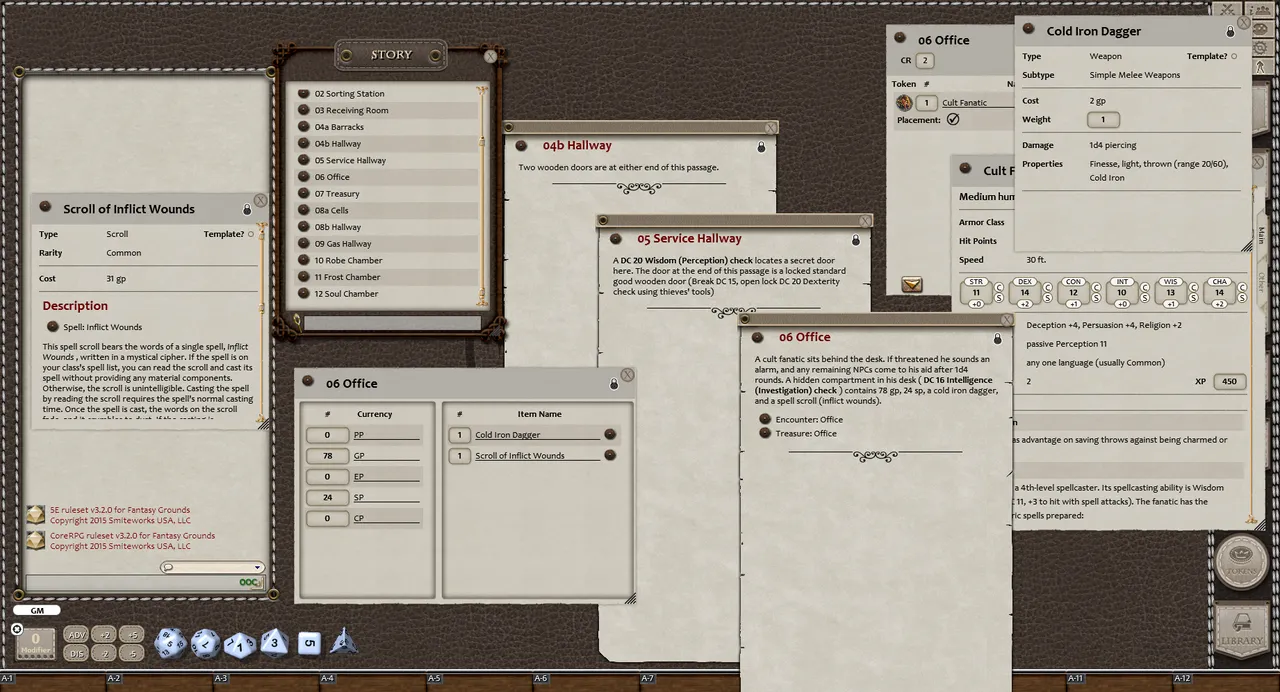The height and width of the screenshot is (692, 1280).
Task: Switch to the Other tab on NPC sheet
Action: point(1261,283)
